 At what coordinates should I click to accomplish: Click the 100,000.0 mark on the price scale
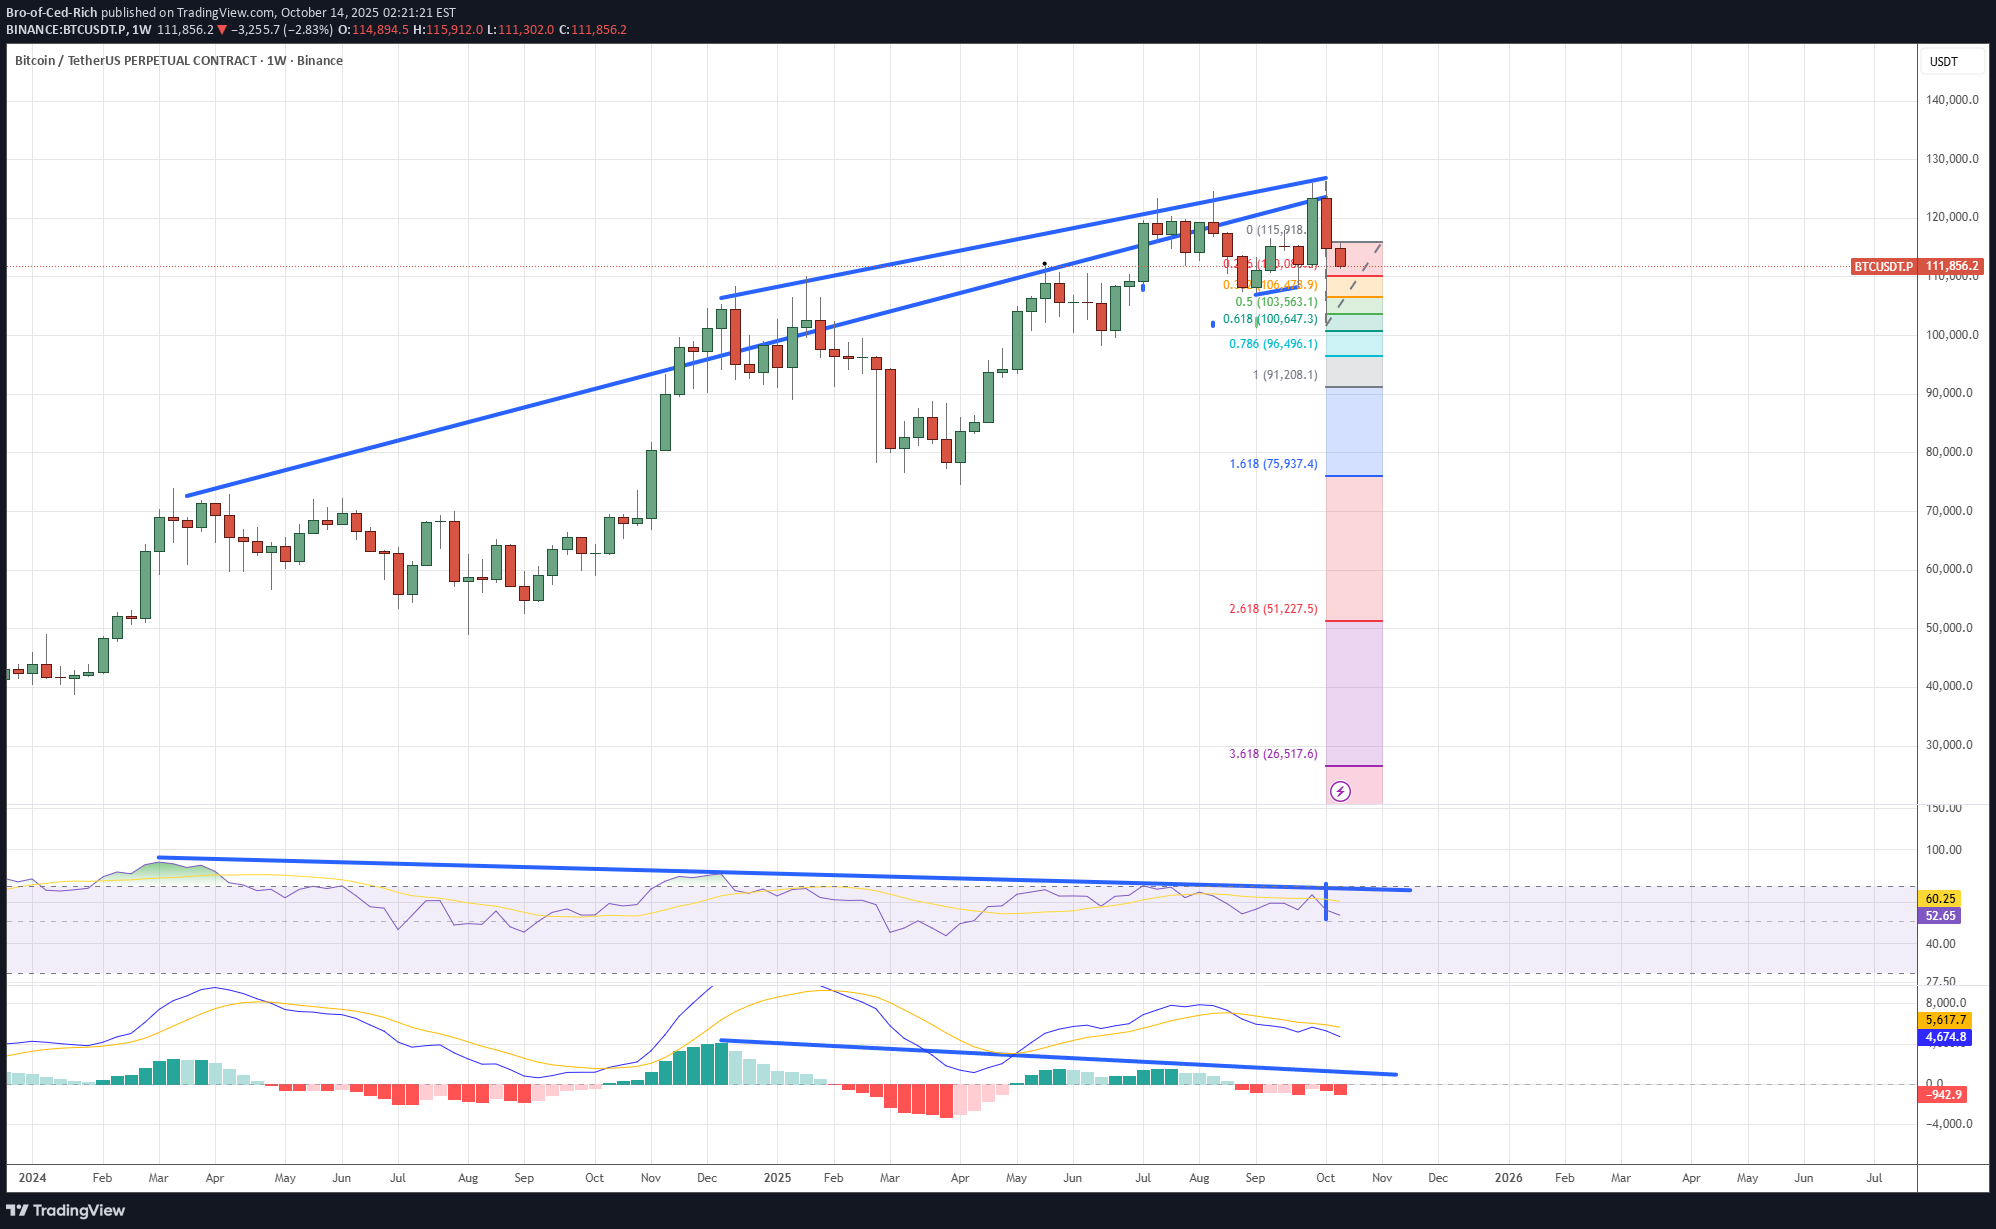point(1951,335)
